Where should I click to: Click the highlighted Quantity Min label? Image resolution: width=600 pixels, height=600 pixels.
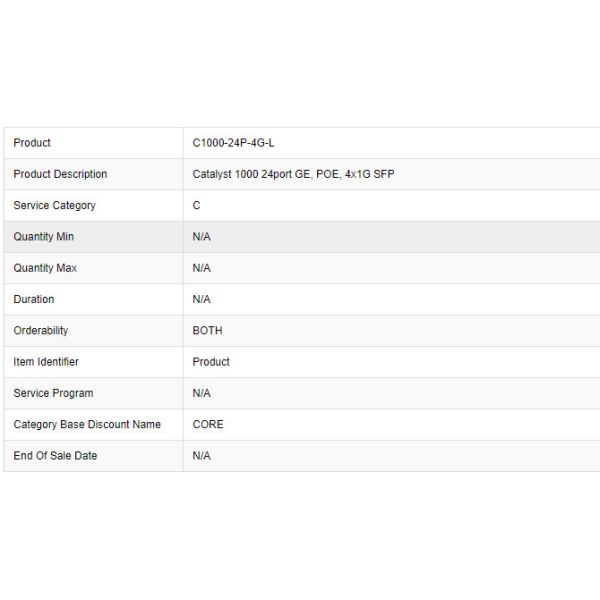coord(44,237)
